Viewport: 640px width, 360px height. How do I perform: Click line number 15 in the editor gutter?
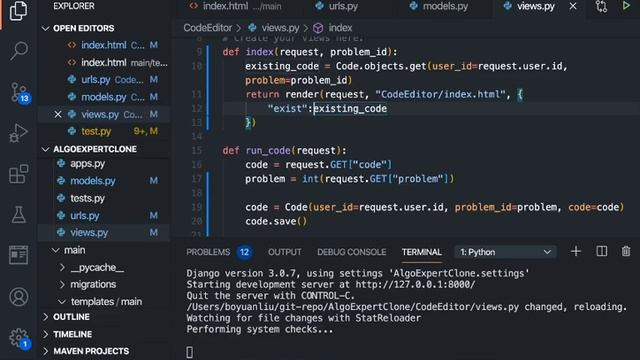point(197,150)
